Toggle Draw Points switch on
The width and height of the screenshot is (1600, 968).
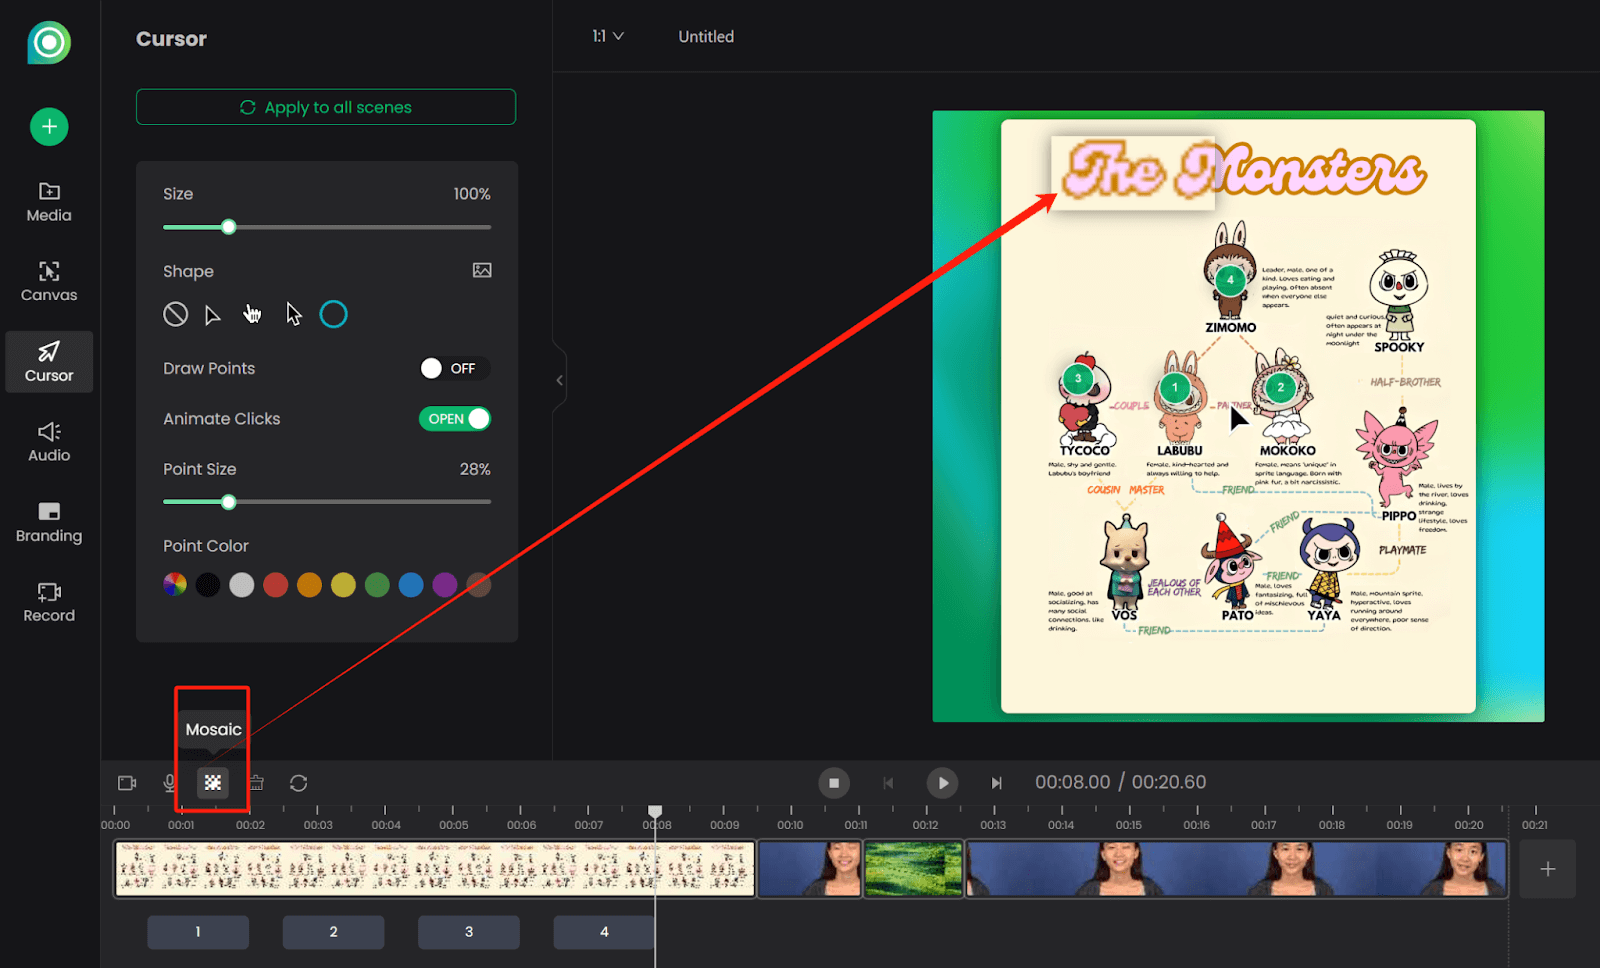(x=454, y=368)
